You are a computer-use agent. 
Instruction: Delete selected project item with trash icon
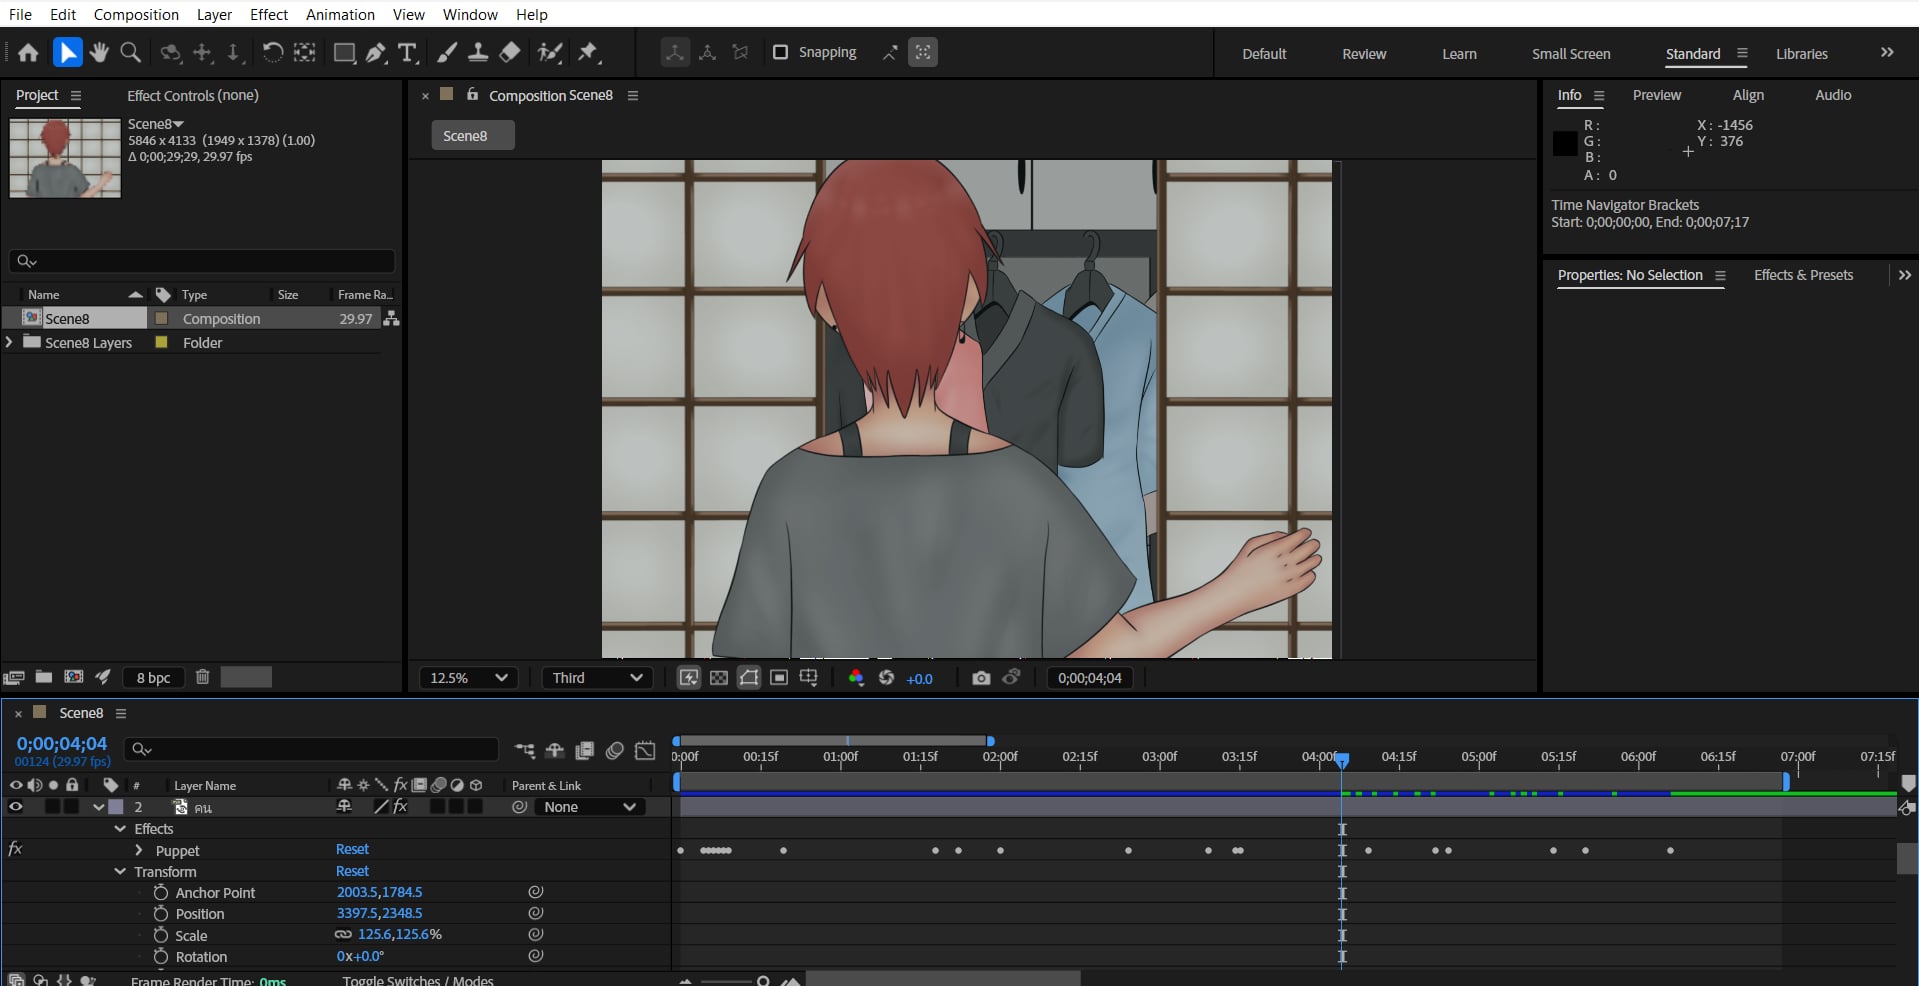202,677
